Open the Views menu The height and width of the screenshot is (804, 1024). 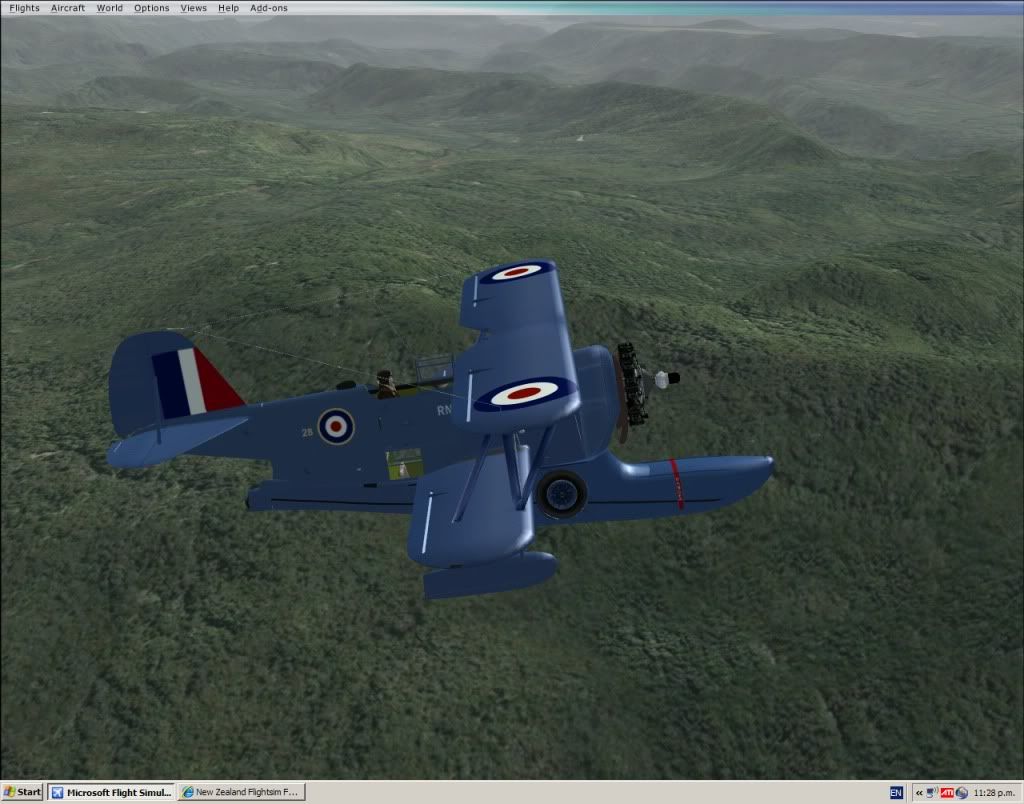194,8
